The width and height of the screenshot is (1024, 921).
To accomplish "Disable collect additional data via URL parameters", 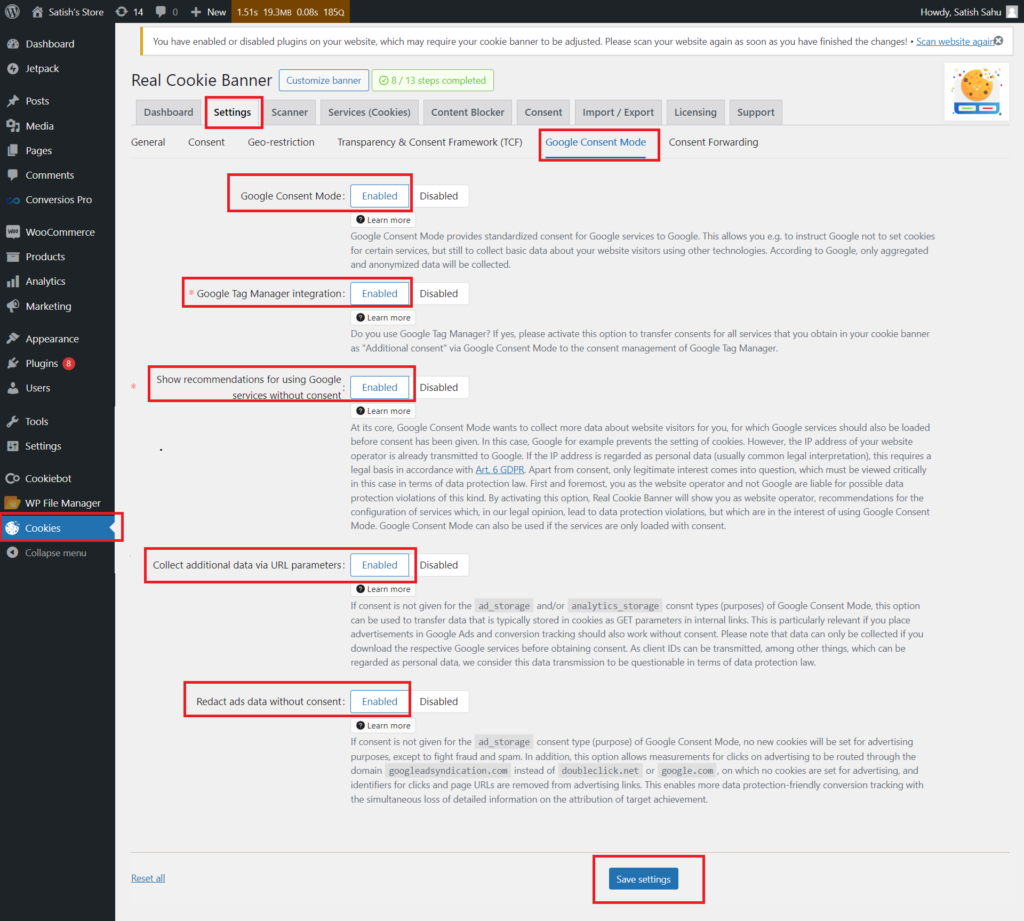I will [x=439, y=565].
